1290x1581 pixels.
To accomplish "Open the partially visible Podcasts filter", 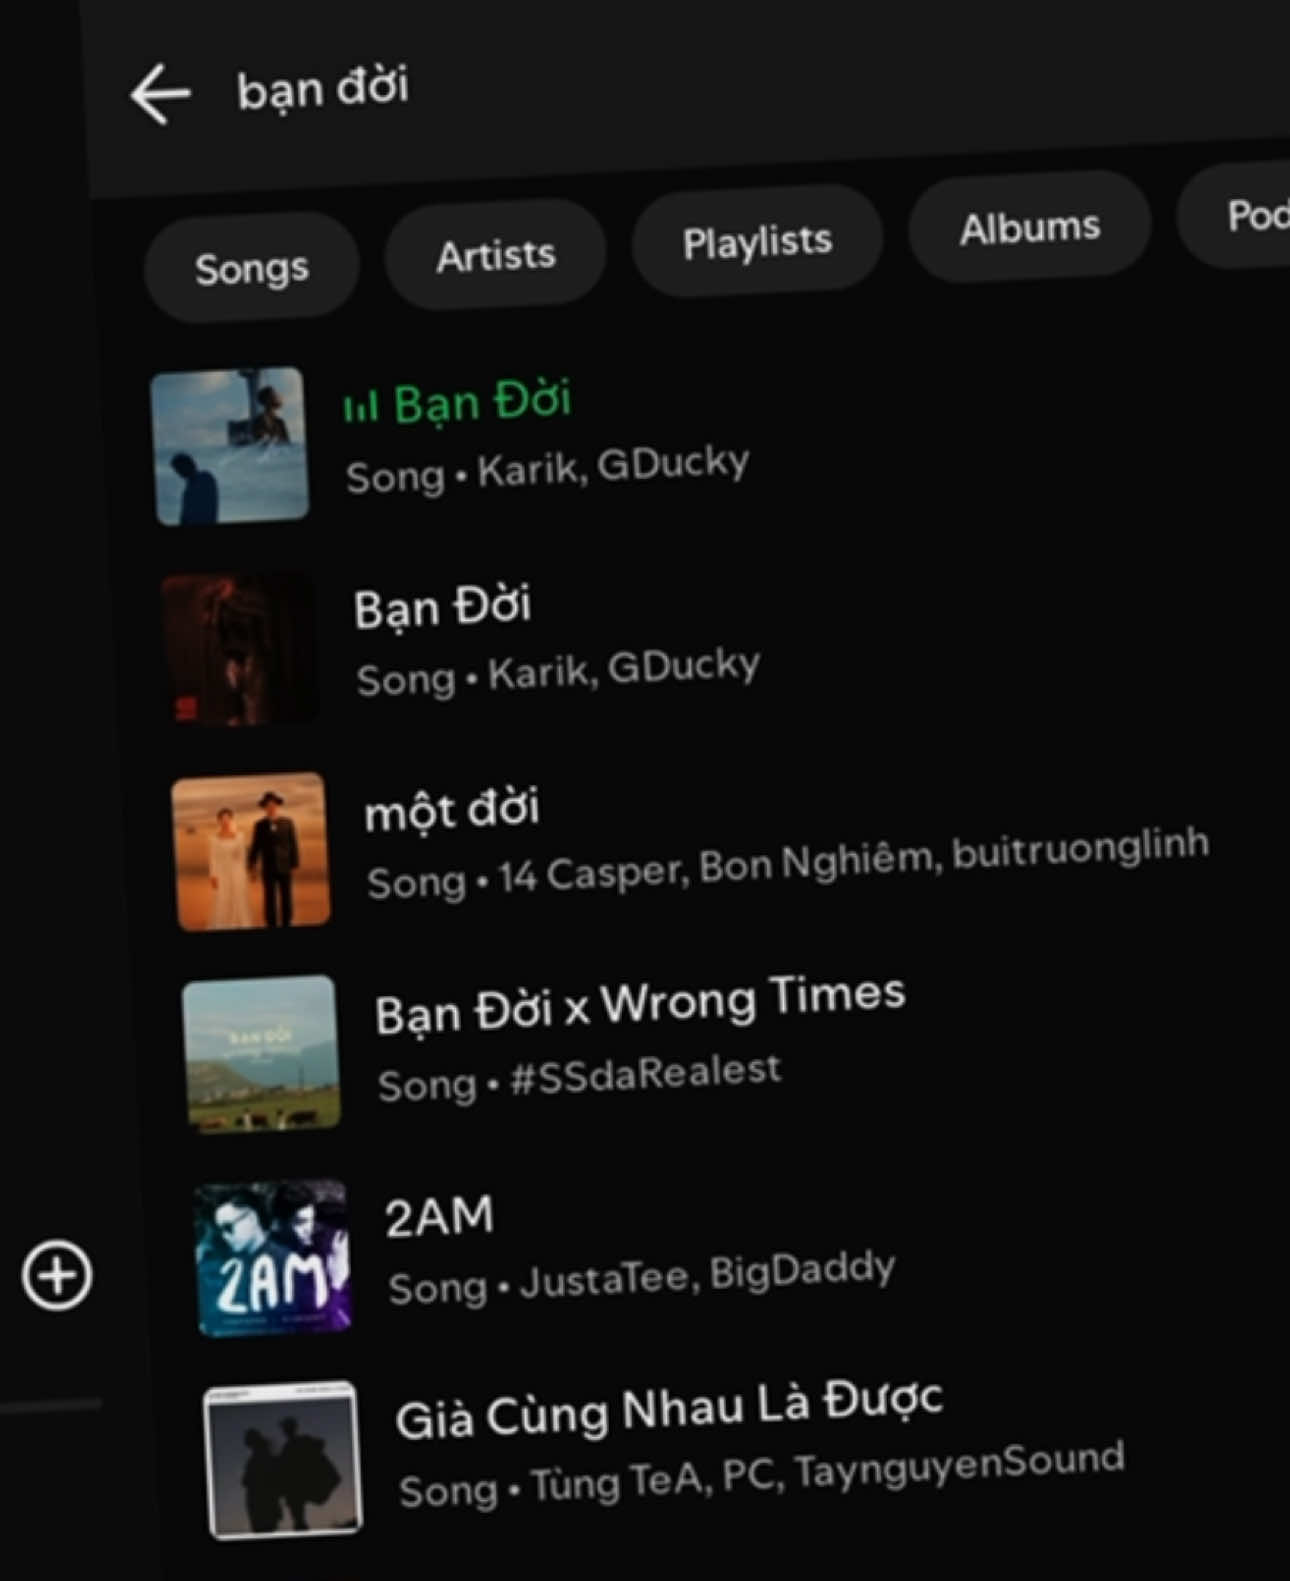I will (x=1236, y=215).
